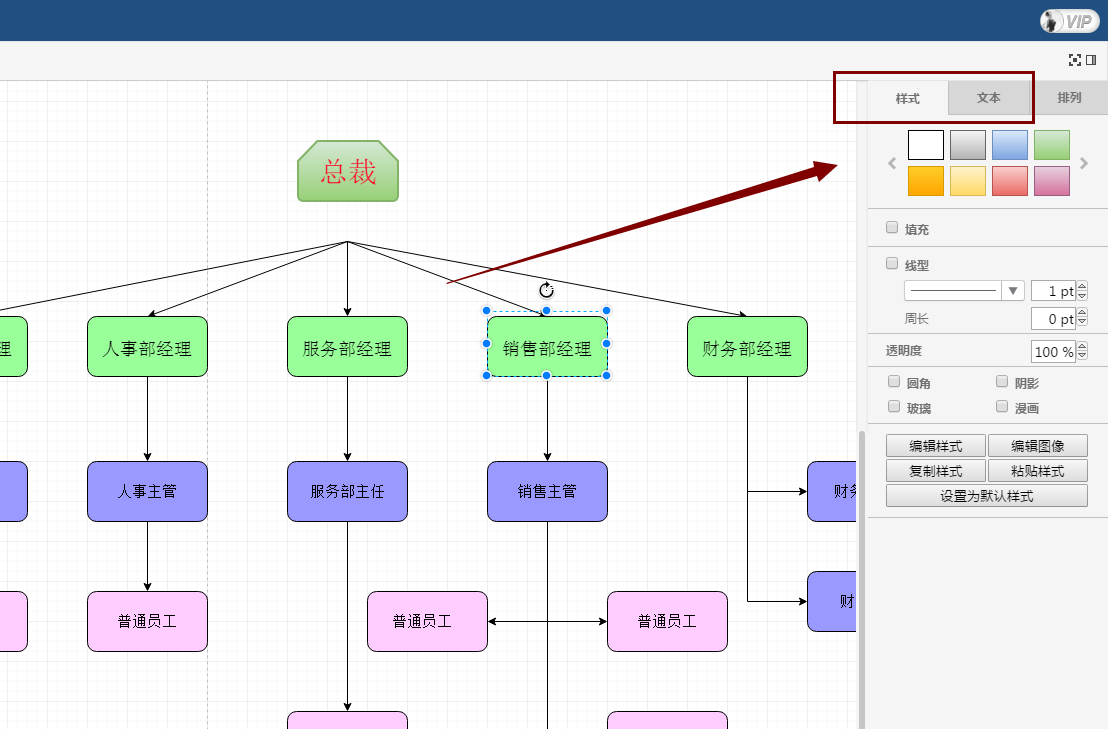Select the orange style swatch
1108x729 pixels.
[x=926, y=181]
